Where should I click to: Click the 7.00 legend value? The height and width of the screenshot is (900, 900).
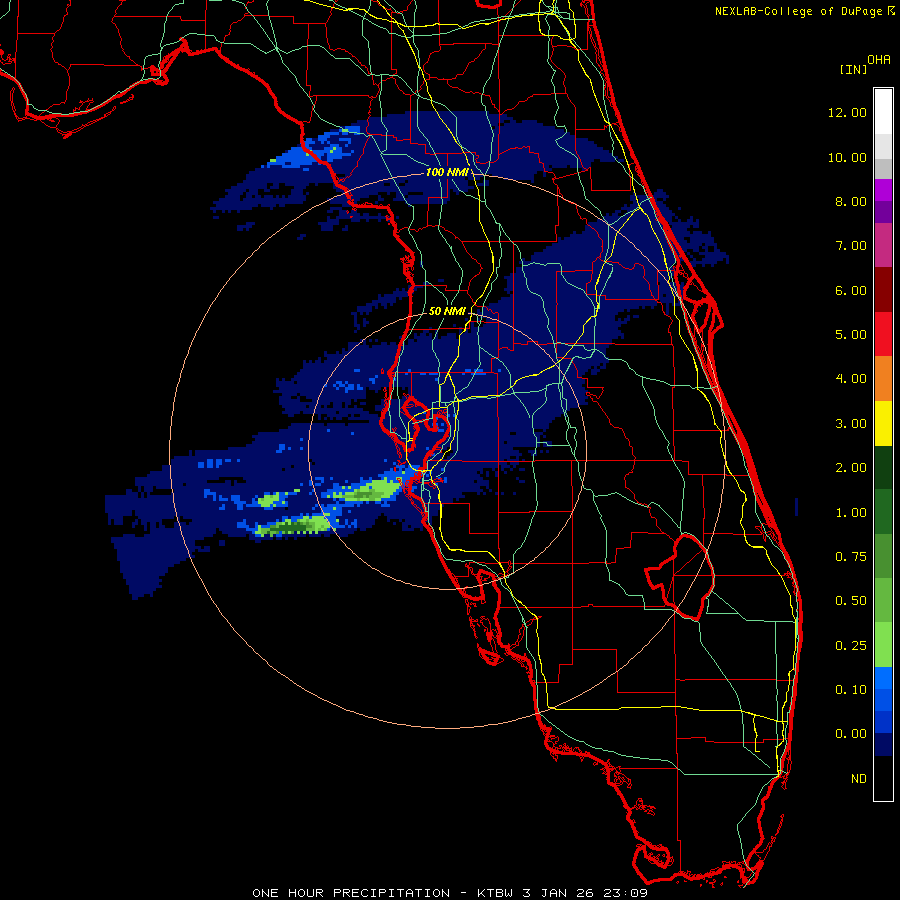click(x=851, y=246)
